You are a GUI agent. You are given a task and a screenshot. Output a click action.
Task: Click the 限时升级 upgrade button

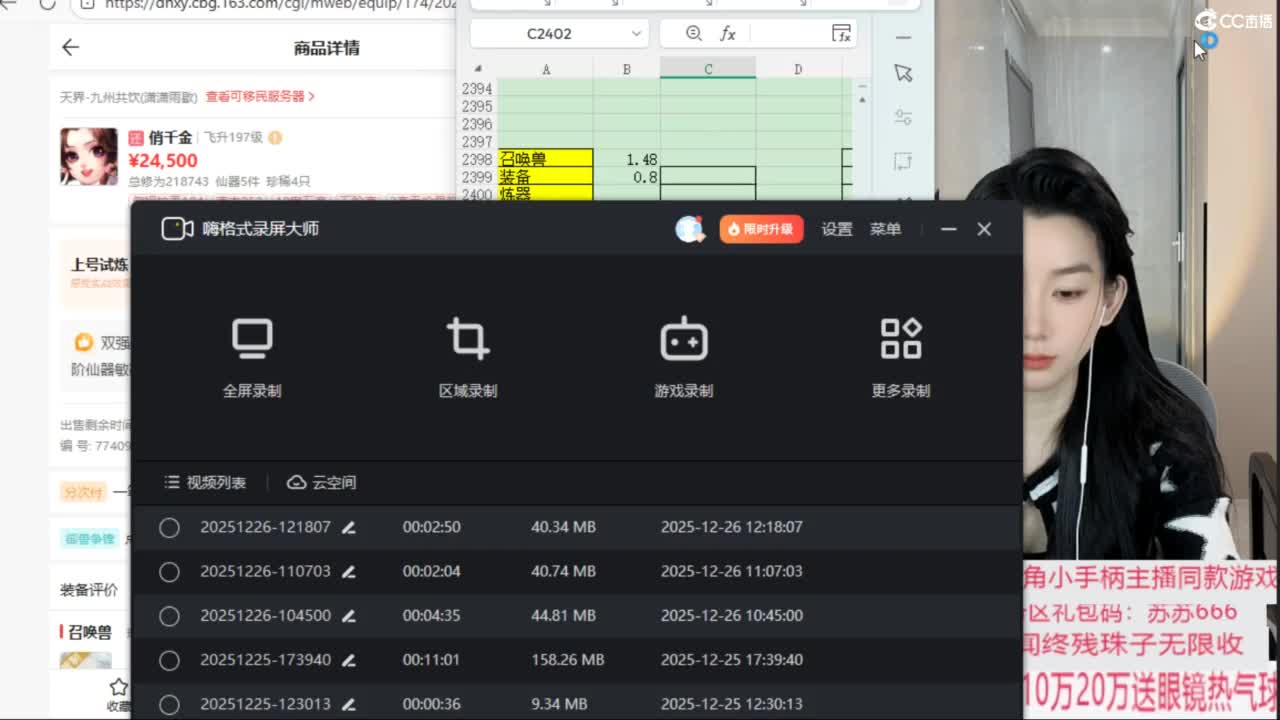(761, 229)
